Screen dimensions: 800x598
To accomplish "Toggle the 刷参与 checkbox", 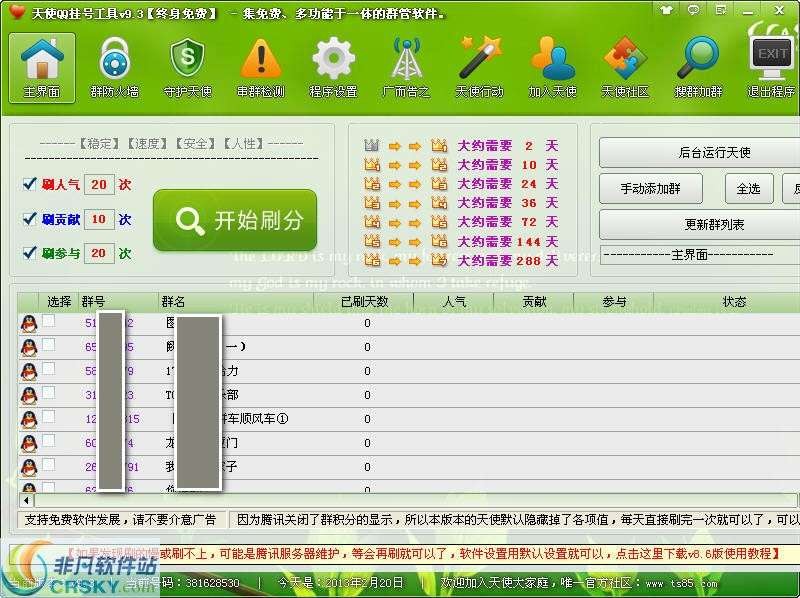I will pos(30,253).
